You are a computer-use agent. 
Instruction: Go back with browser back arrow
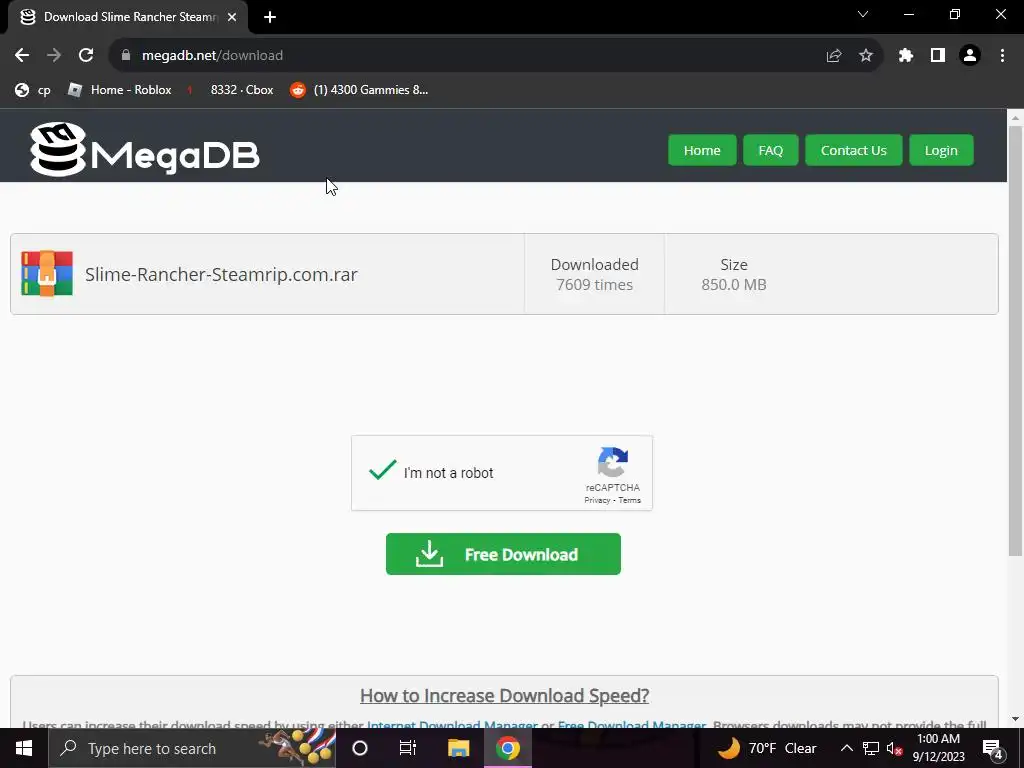click(22, 56)
